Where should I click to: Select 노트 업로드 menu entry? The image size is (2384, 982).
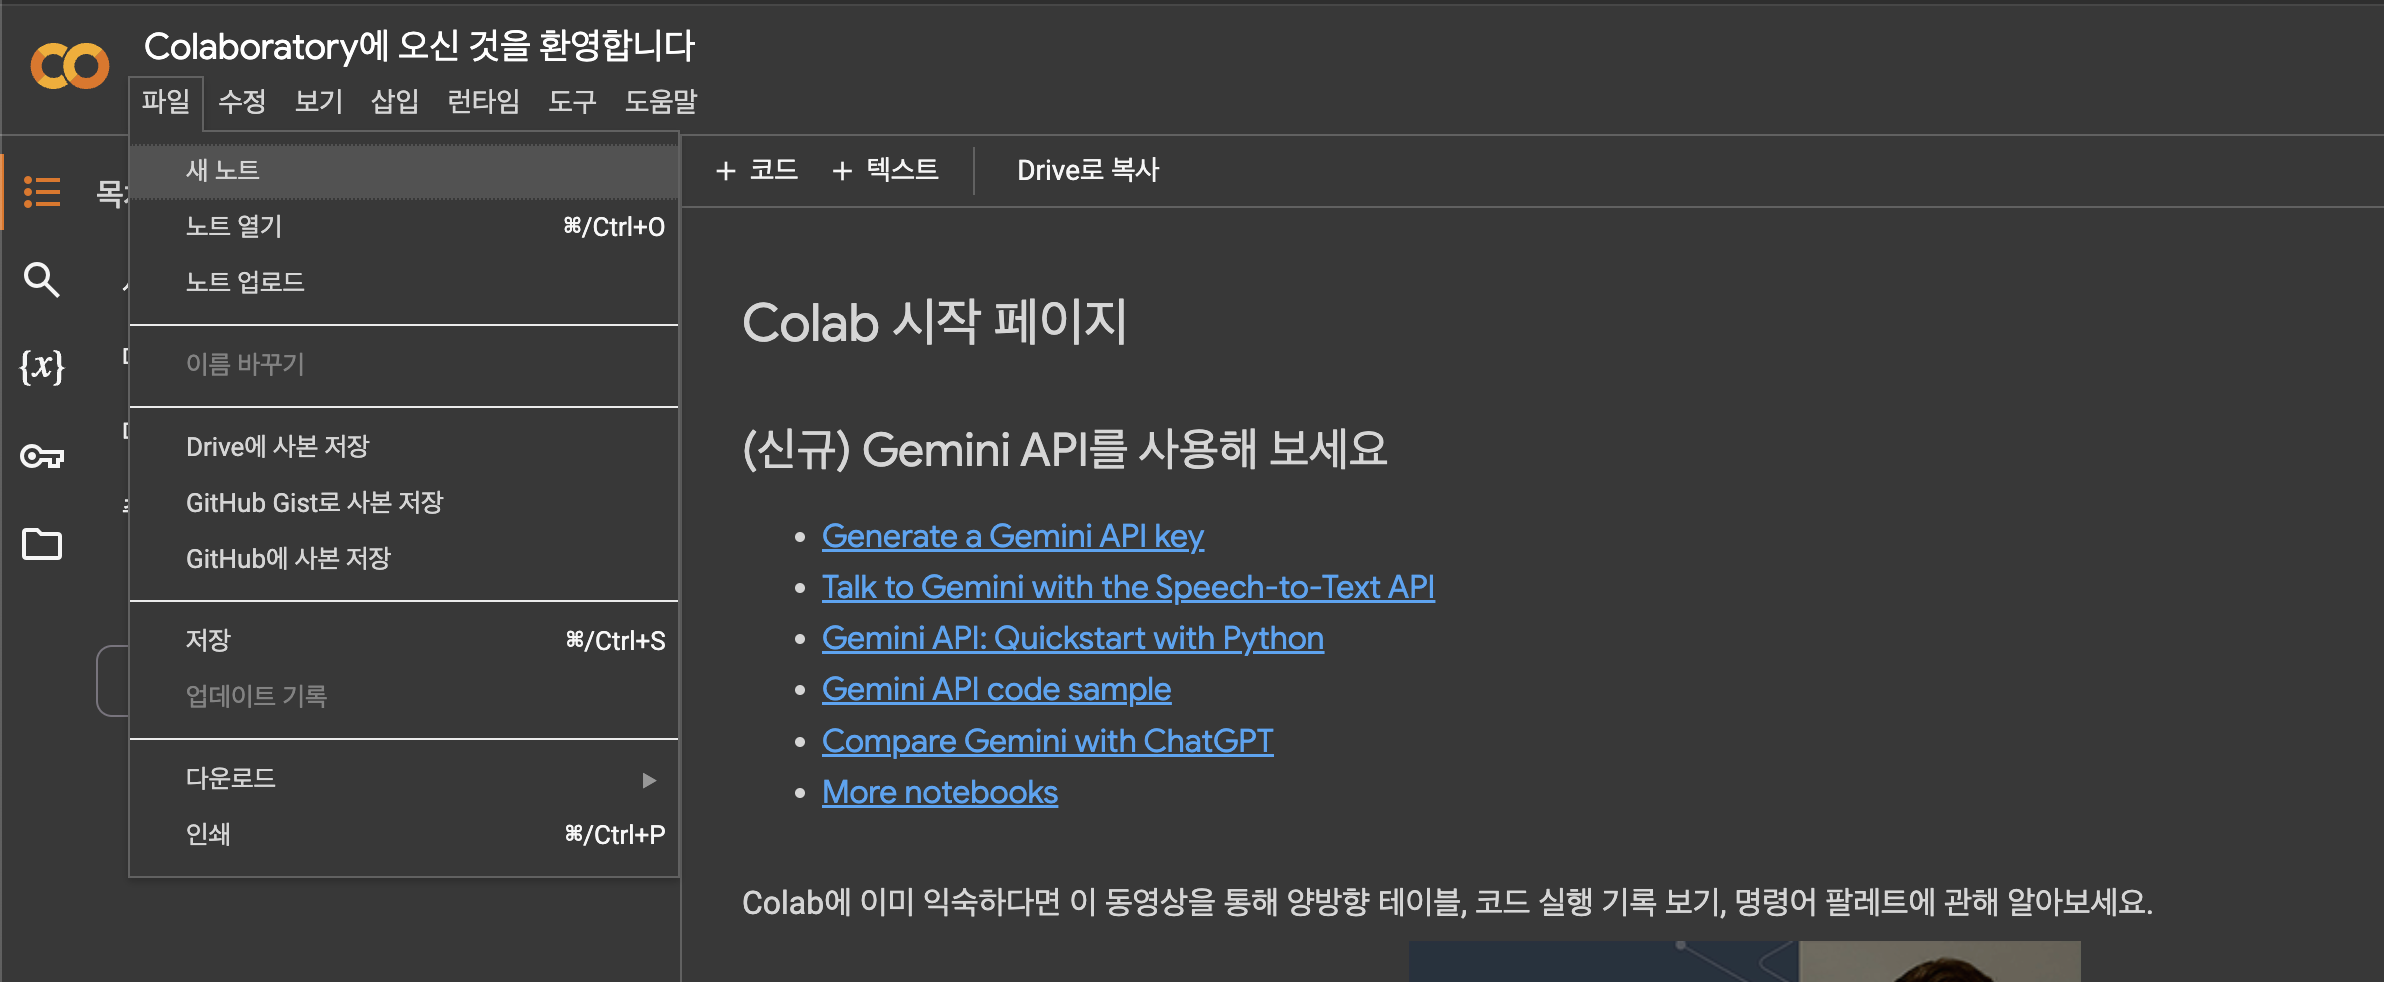404,282
